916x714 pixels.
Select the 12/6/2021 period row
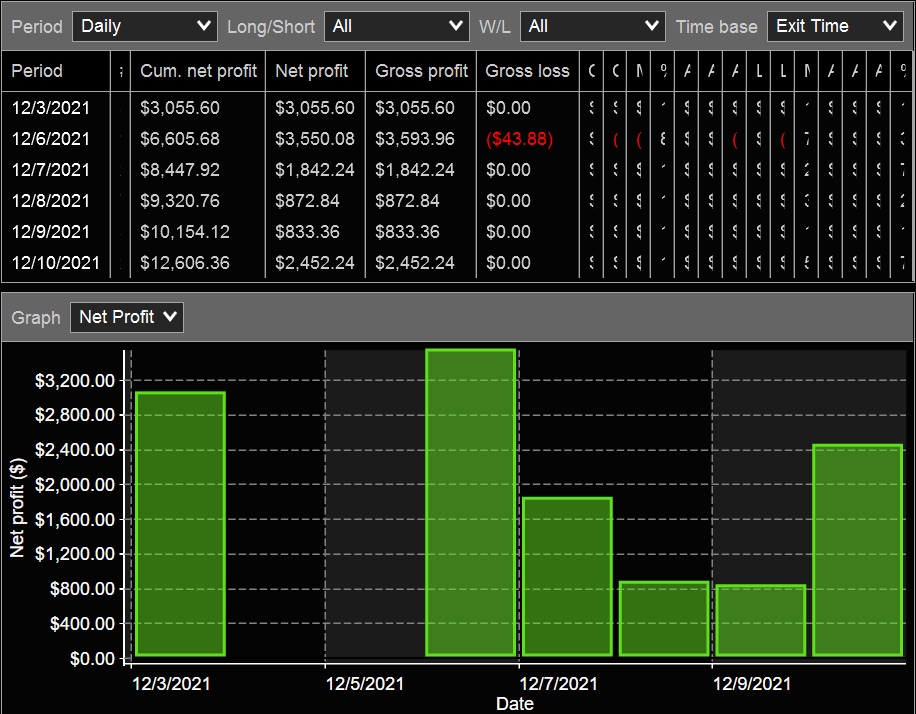(x=51, y=139)
